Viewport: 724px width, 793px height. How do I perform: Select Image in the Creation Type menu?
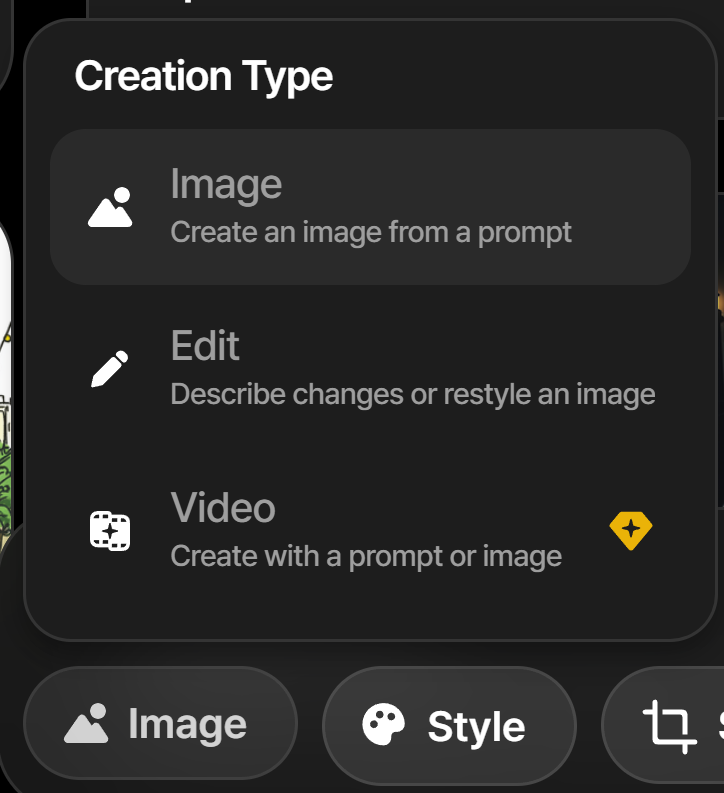pos(370,207)
